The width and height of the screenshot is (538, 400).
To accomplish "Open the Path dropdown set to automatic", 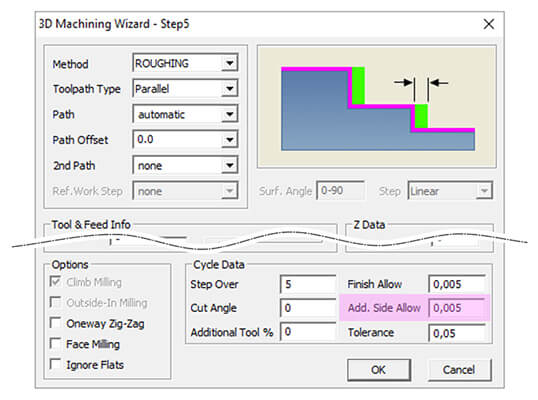I will click(185, 114).
